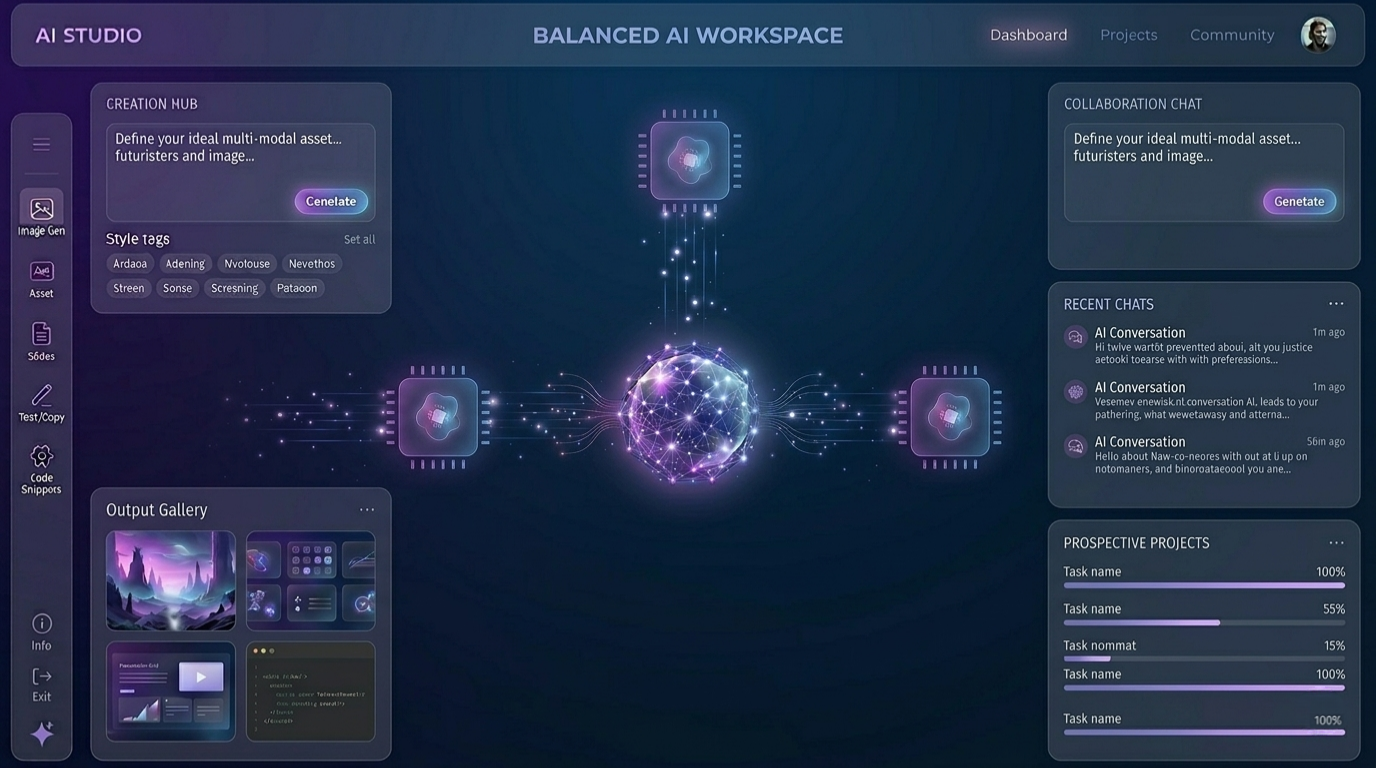
Task: Click the left chip node icon
Action: point(438,417)
